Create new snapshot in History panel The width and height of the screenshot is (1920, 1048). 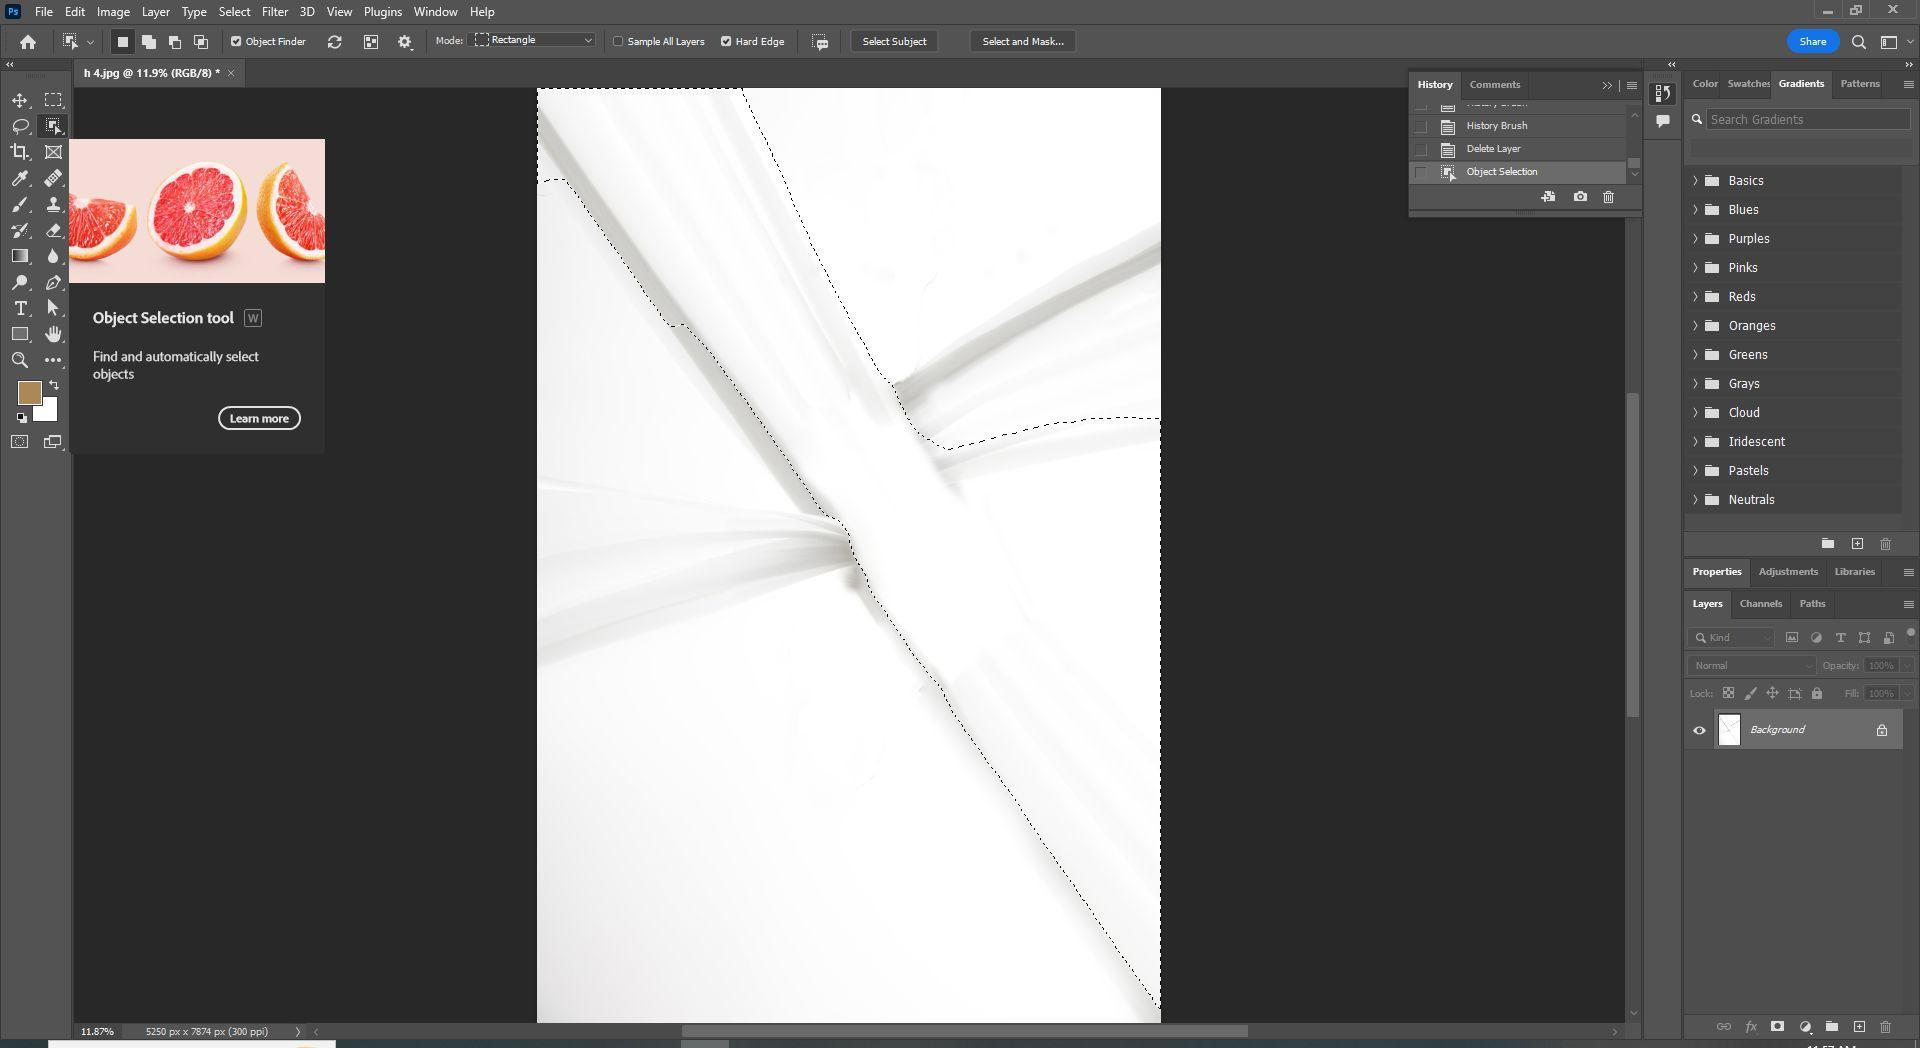(1580, 197)
